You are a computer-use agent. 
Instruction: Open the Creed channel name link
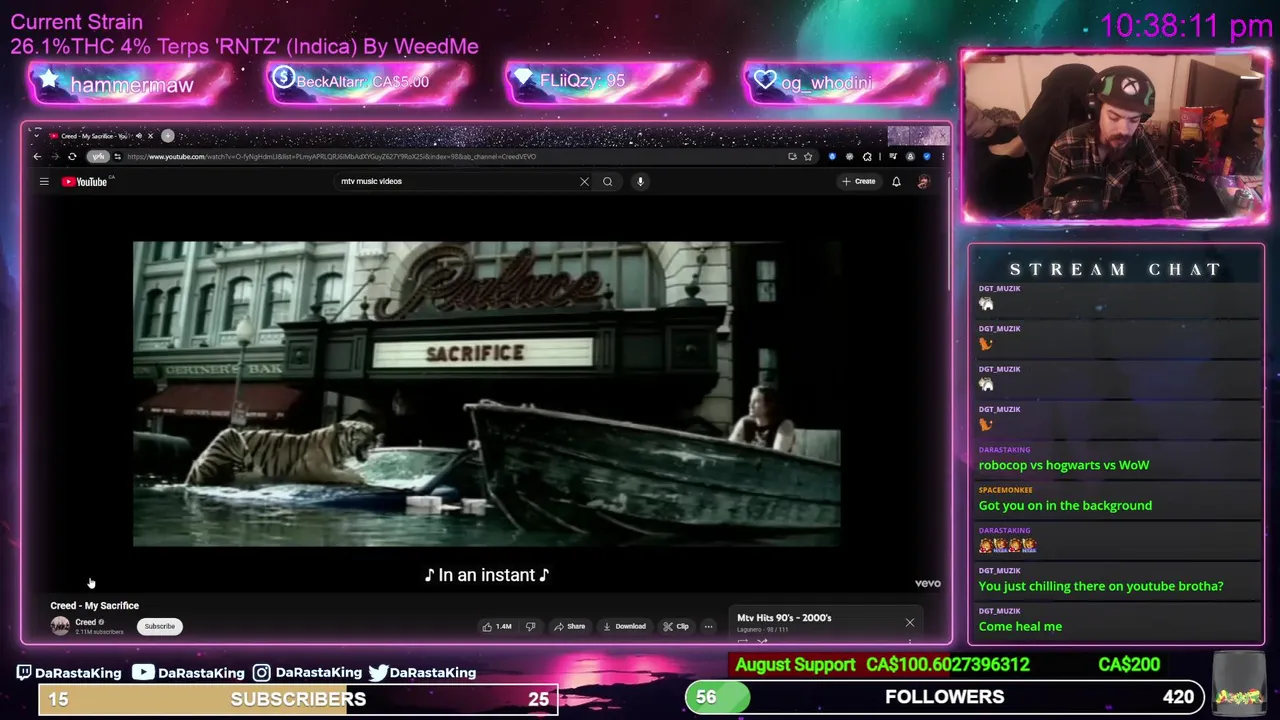[86, 622]
